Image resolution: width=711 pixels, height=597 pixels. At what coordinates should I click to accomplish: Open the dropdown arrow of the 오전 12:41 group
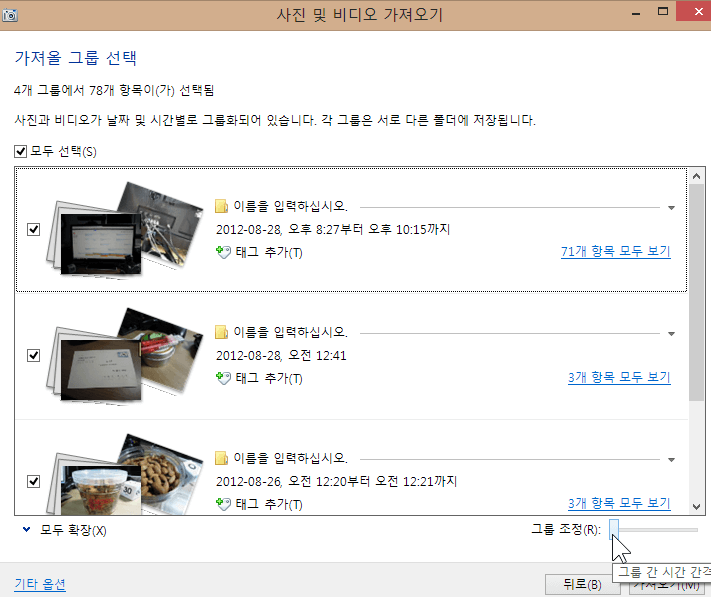pyautogui.click(x=672, y=334)
